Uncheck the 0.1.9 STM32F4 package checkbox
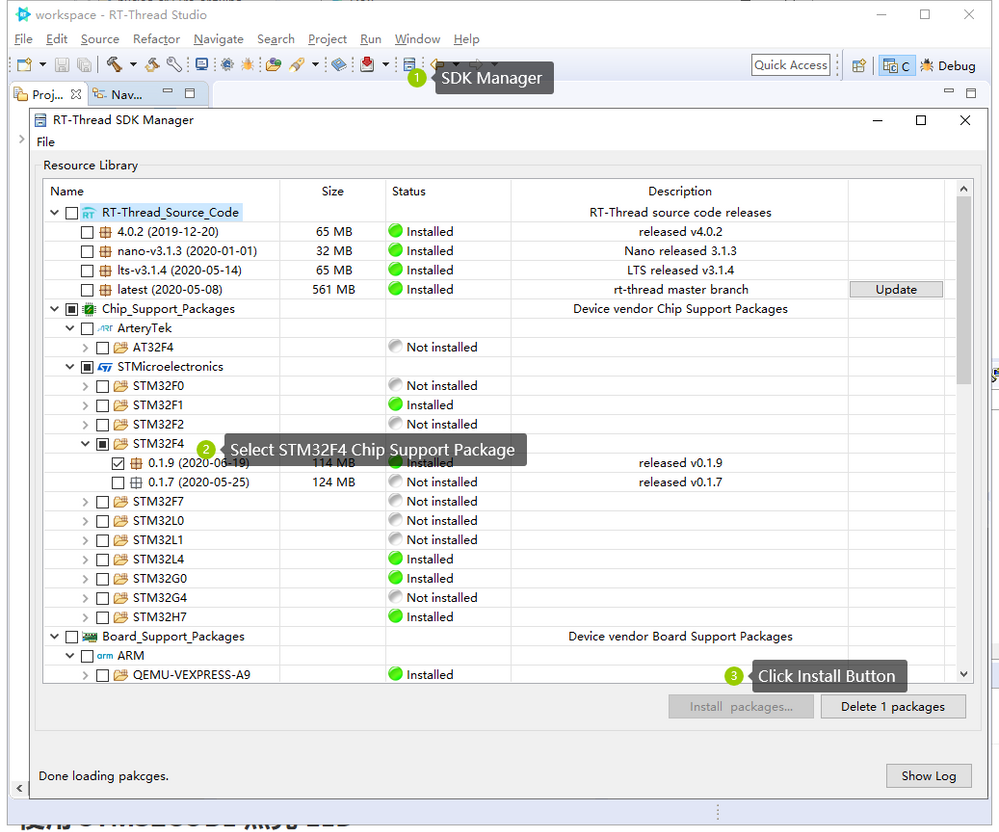The image size is (999, 832). point(118,464)
